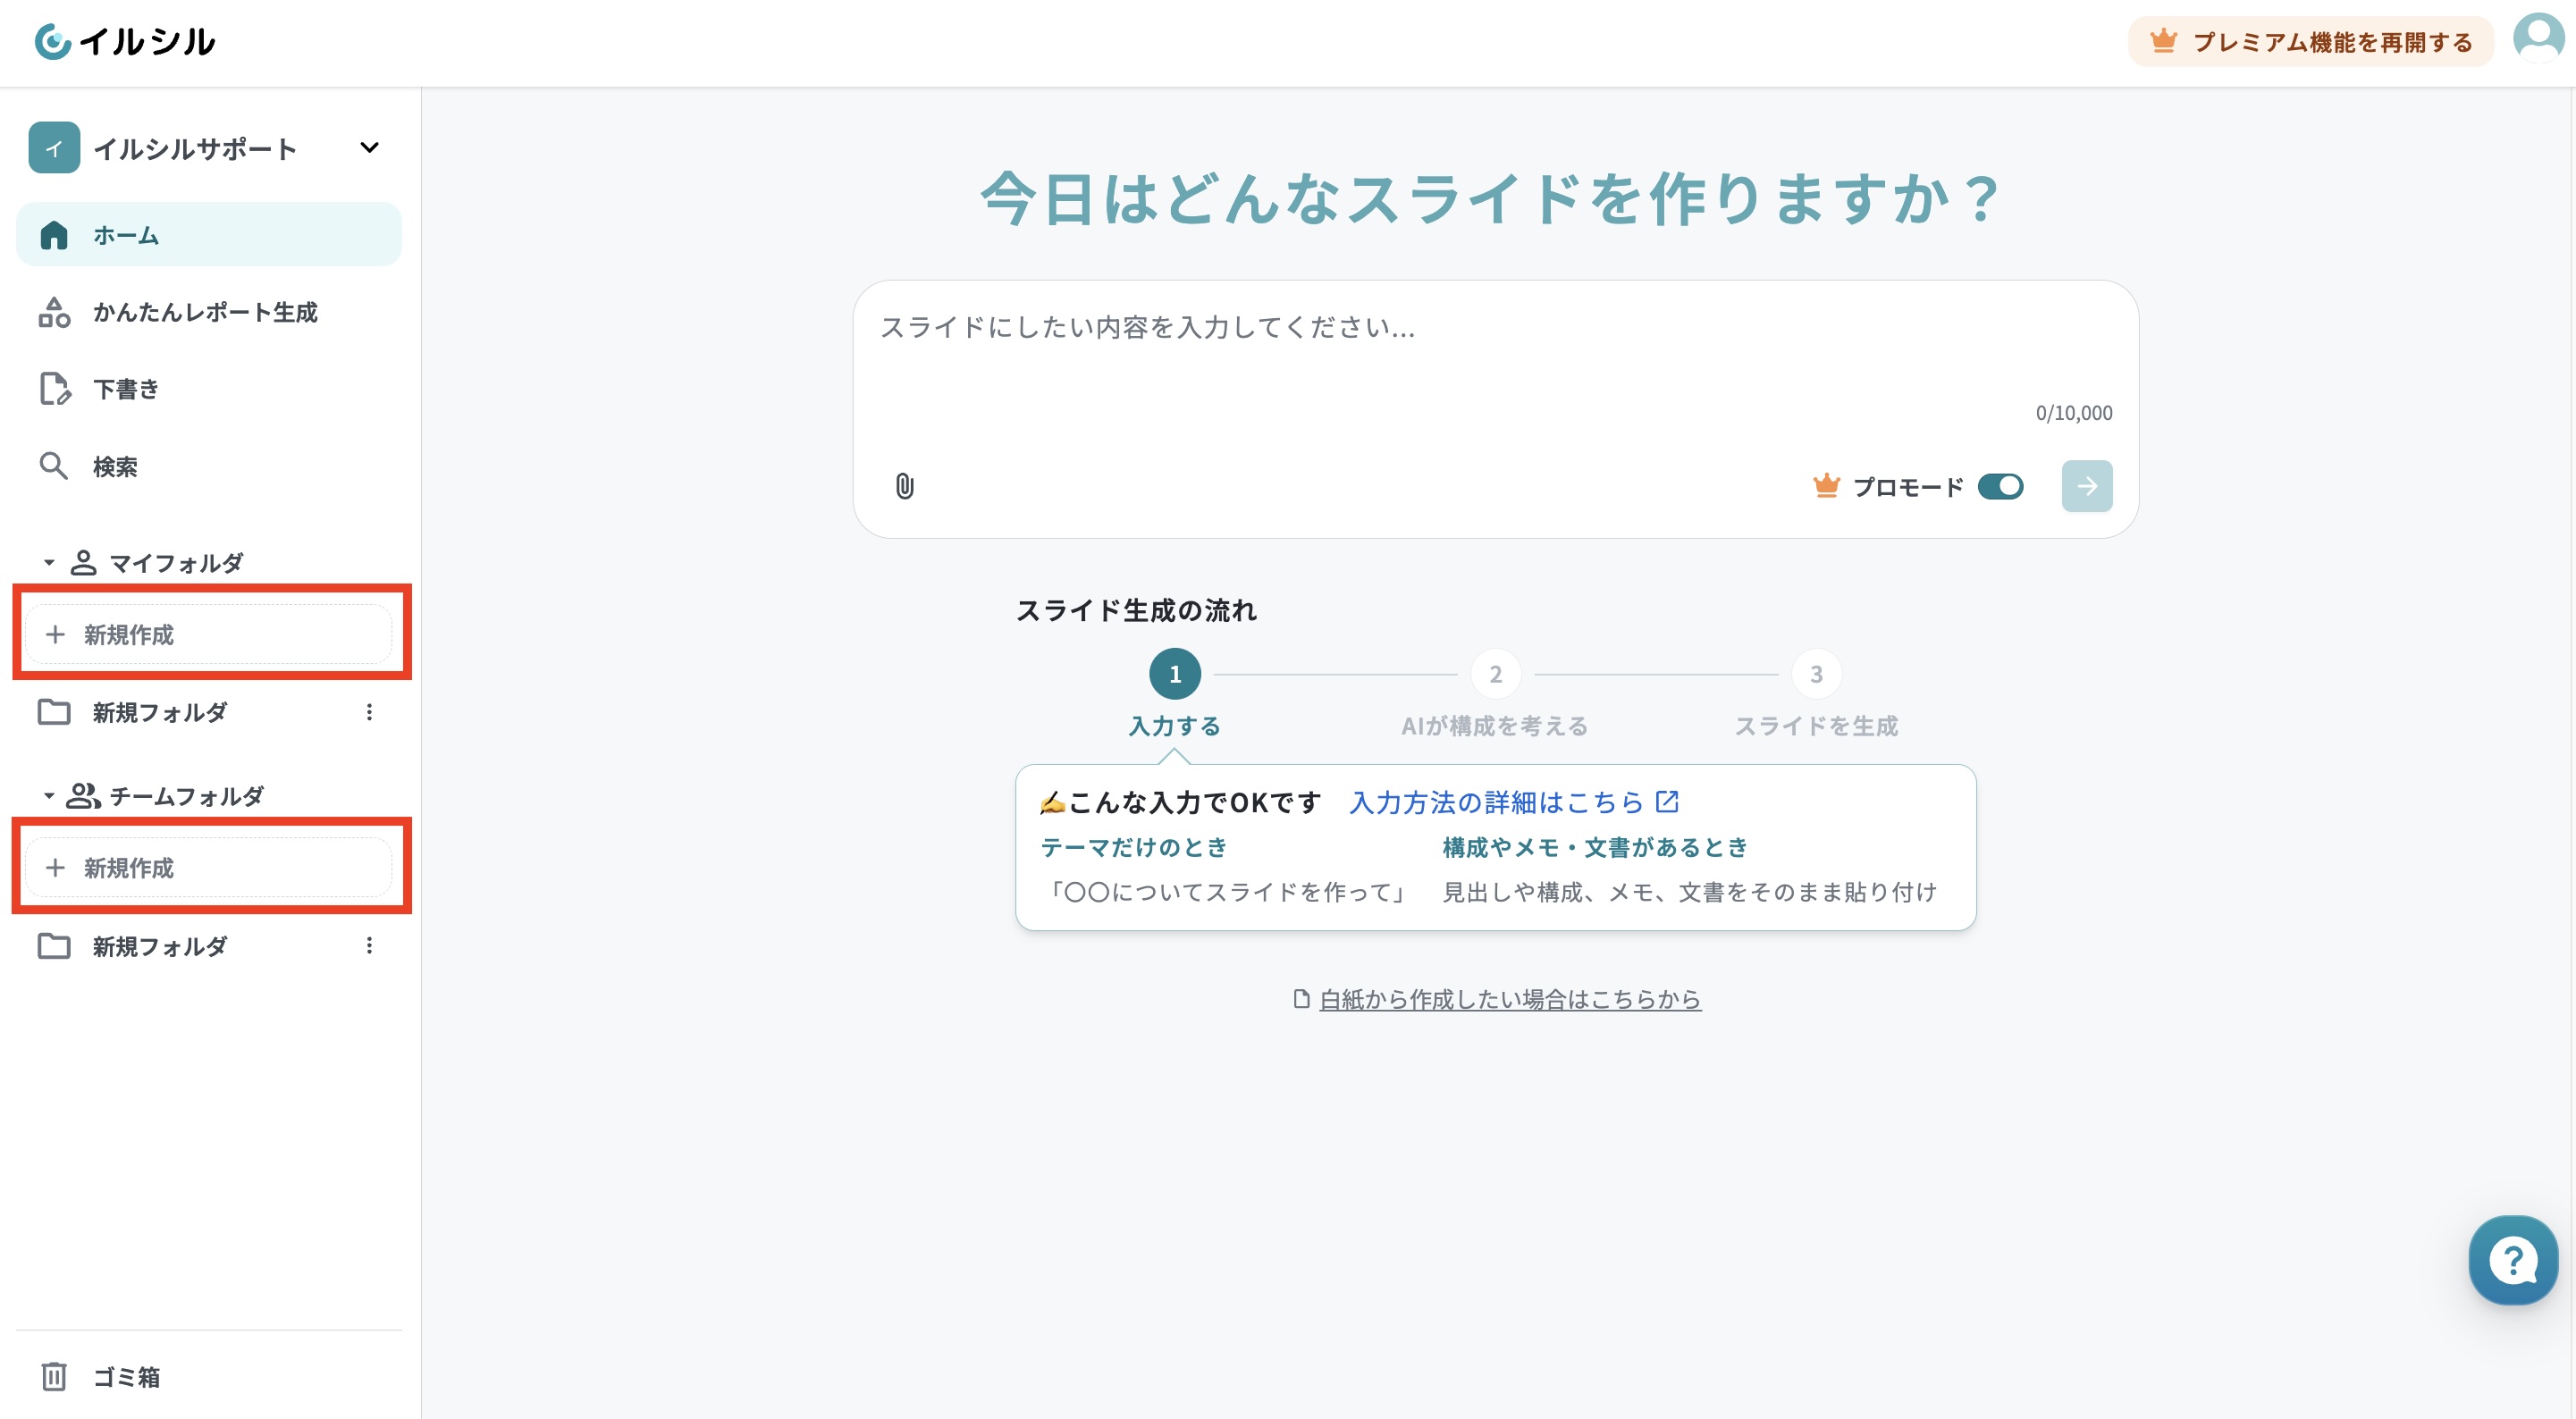Open かんたんレポート生成

[x=208, y=312]
